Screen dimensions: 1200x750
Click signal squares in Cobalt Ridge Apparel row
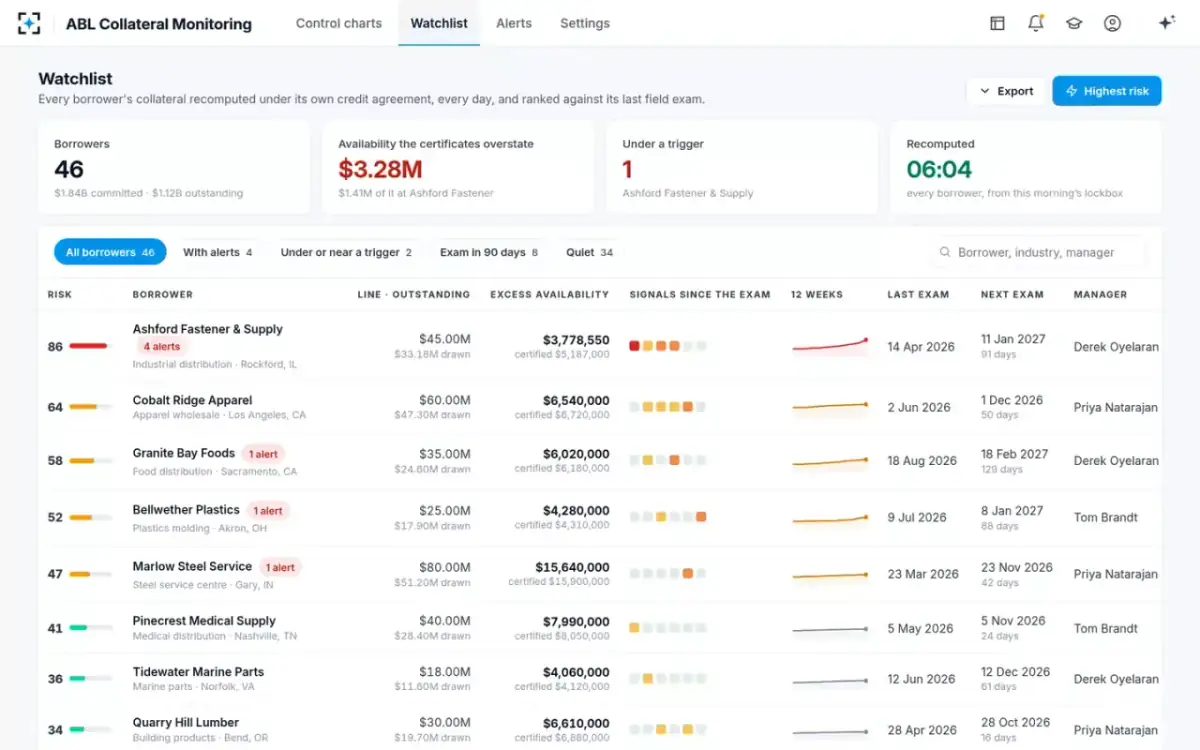tap(668, 407)
